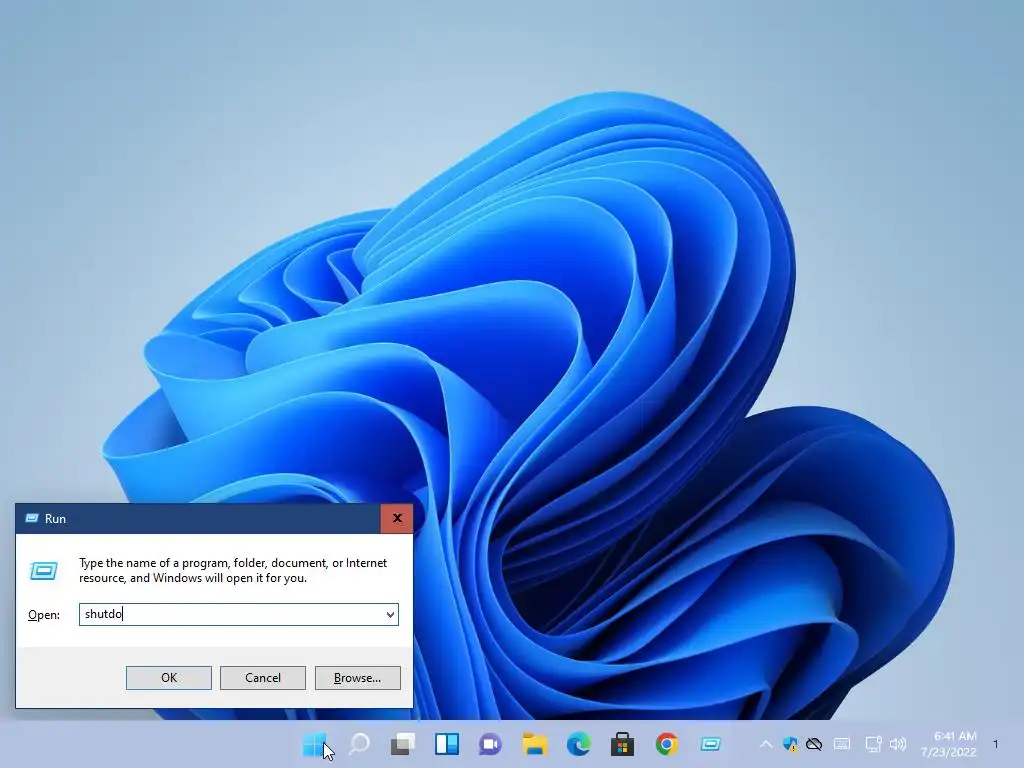The height and width of the screenshot is (768, 1024).
Task: Click the Run app taskbar icon
Action: coord(711,744)
